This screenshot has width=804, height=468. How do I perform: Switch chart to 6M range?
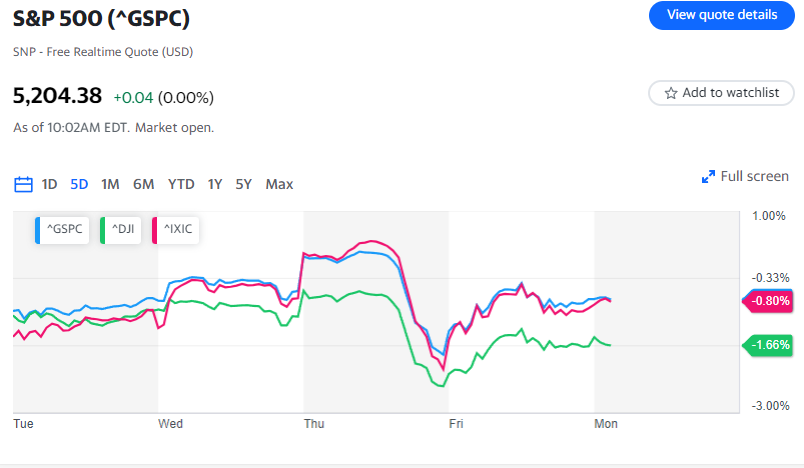[x=143, y=184]
